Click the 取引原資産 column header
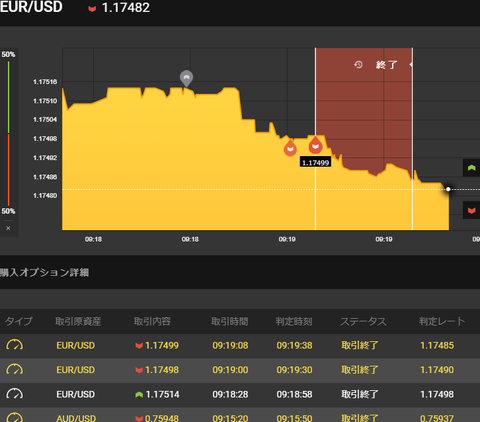The height and width of the screenshot is (422, 480). (x=78, y=321)
